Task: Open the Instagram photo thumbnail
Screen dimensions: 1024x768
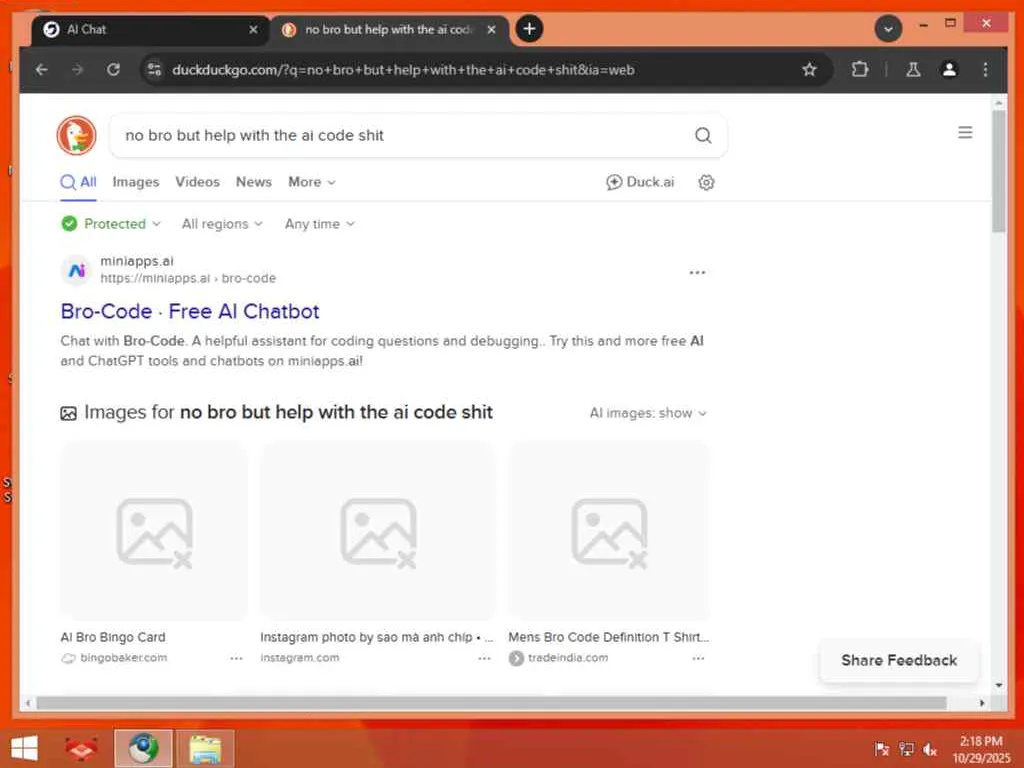Action: pyautogui.click(x=377, y=530)
